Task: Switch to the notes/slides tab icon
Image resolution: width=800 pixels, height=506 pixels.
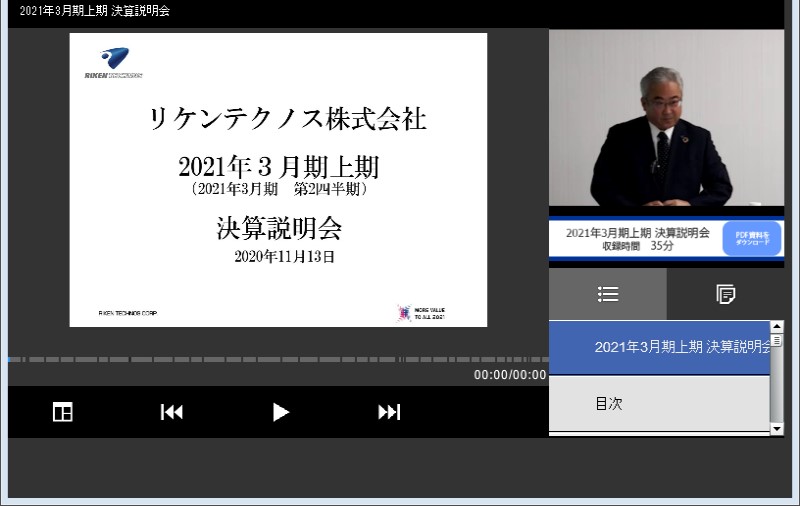Action: pos(725,294)
